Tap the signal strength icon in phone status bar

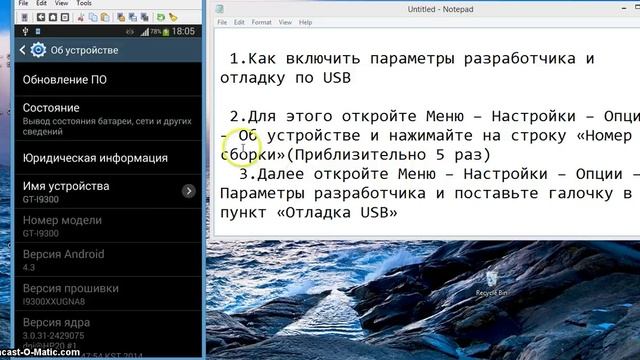[x=145, y=32]
